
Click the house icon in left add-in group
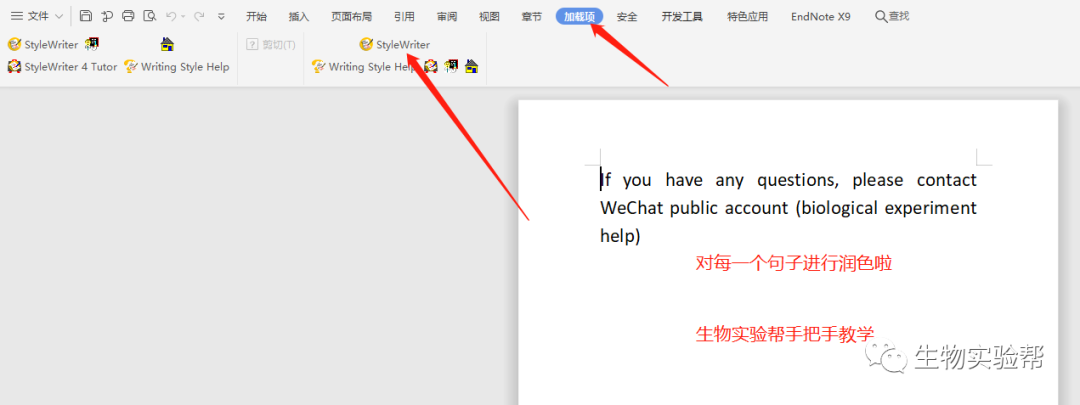click(x=167, y=45)
